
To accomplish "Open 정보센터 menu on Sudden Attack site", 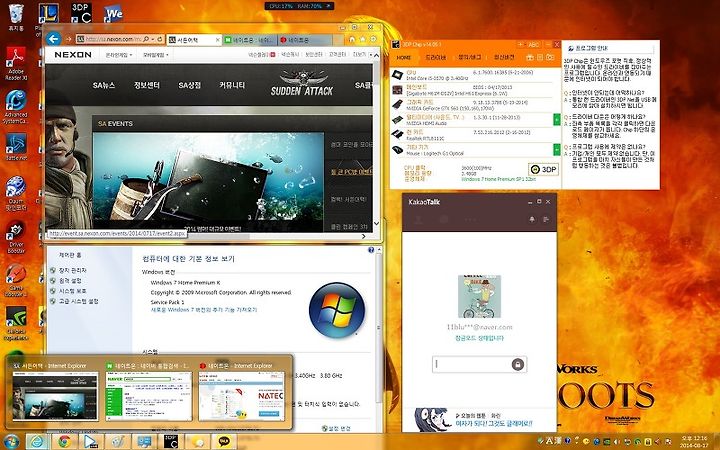I will coord(147,86).
